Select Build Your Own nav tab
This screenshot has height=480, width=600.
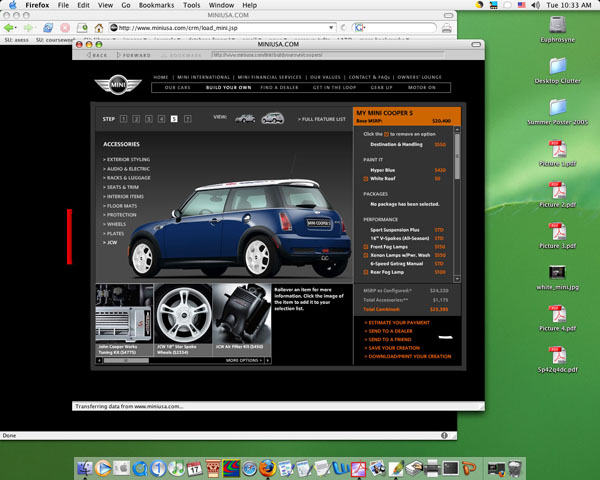tap(228, 88)
